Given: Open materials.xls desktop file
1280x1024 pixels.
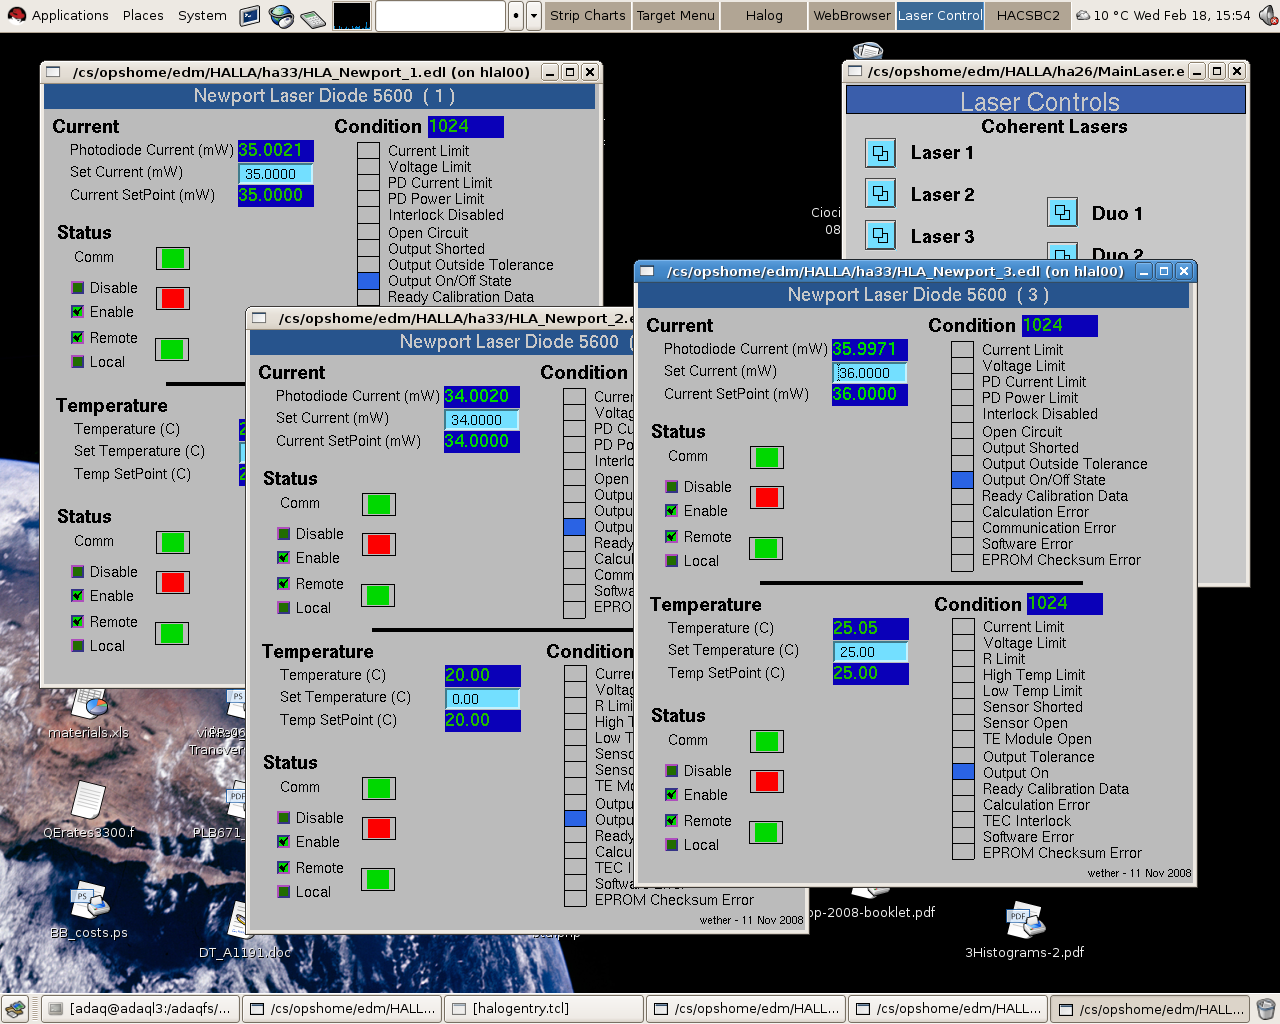Looking at the screenshot, I should [x=89, y=715].
